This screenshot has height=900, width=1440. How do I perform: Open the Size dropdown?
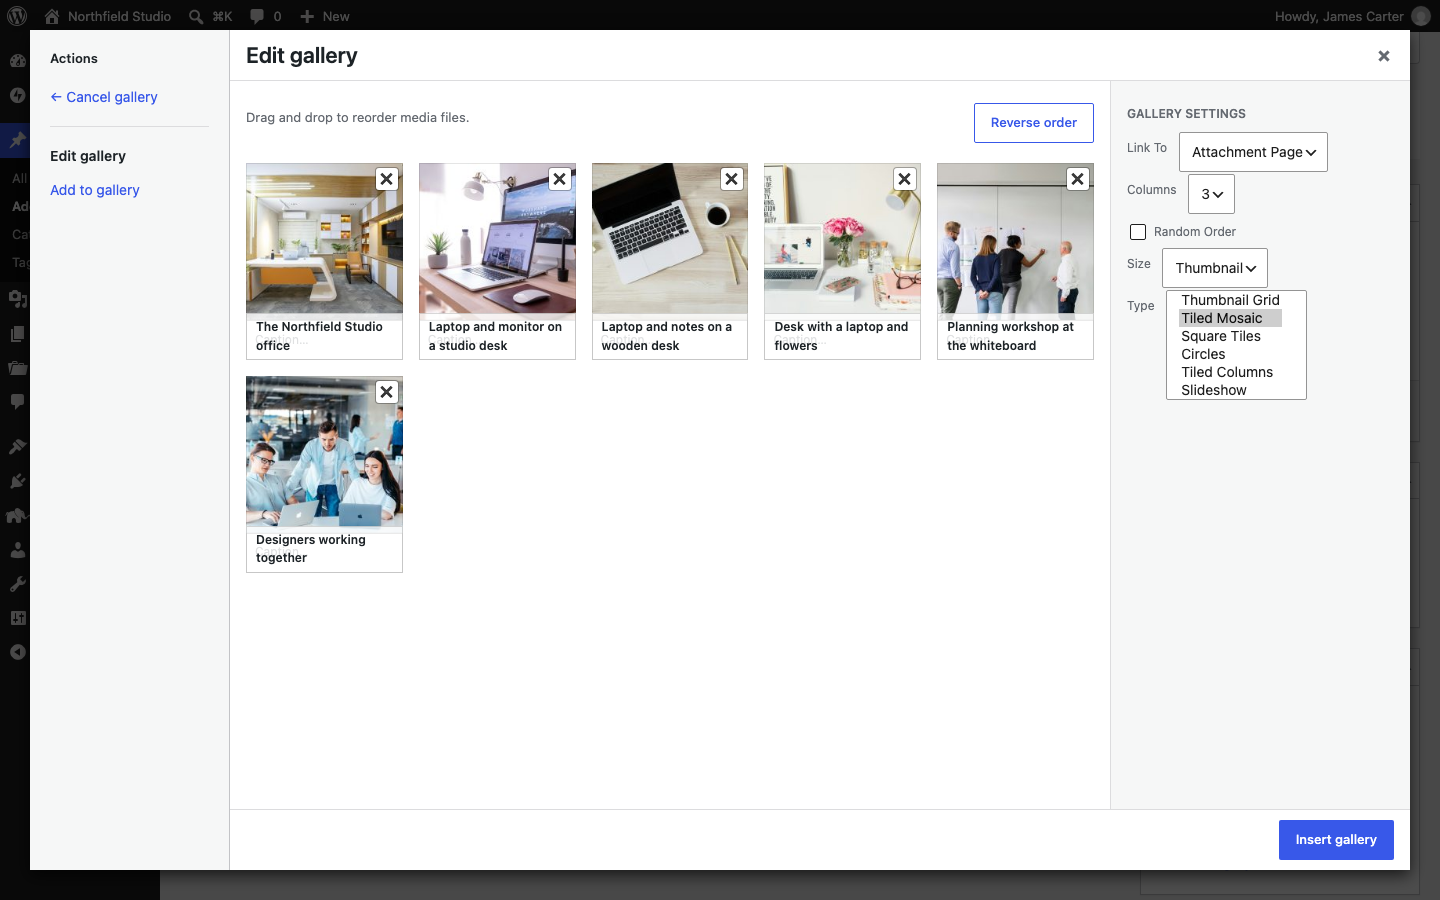1215,268
